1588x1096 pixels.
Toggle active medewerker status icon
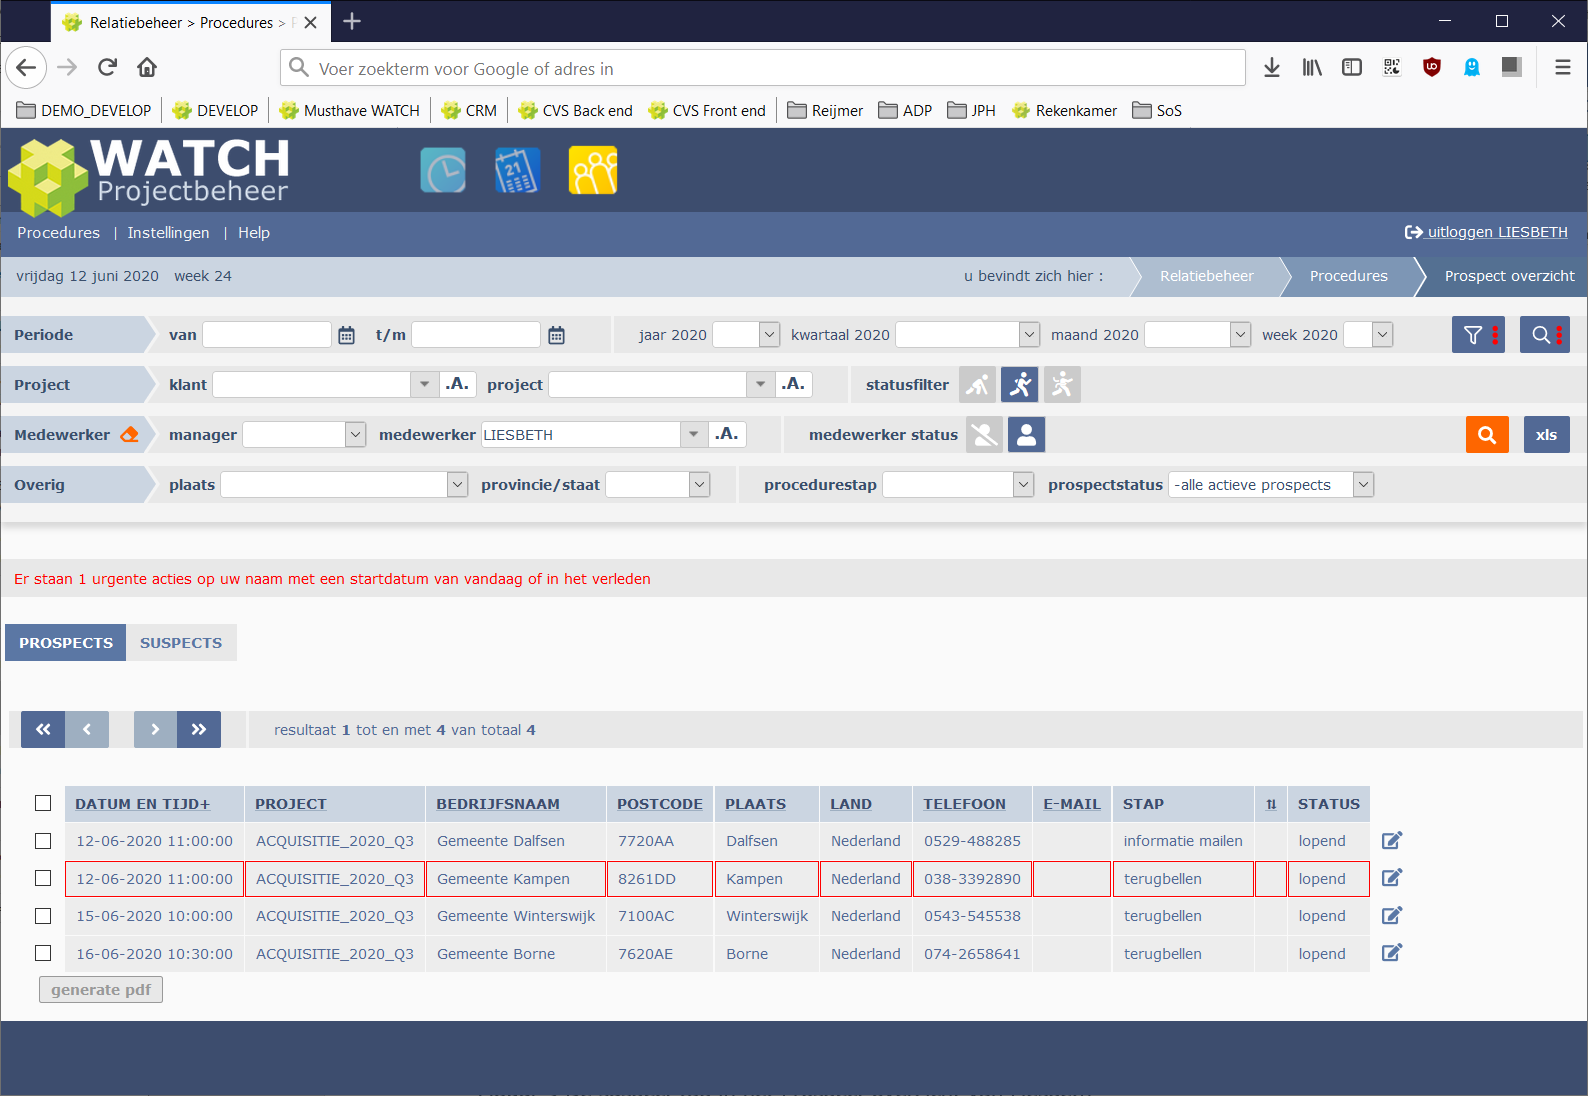click(x=1026, y=434)
